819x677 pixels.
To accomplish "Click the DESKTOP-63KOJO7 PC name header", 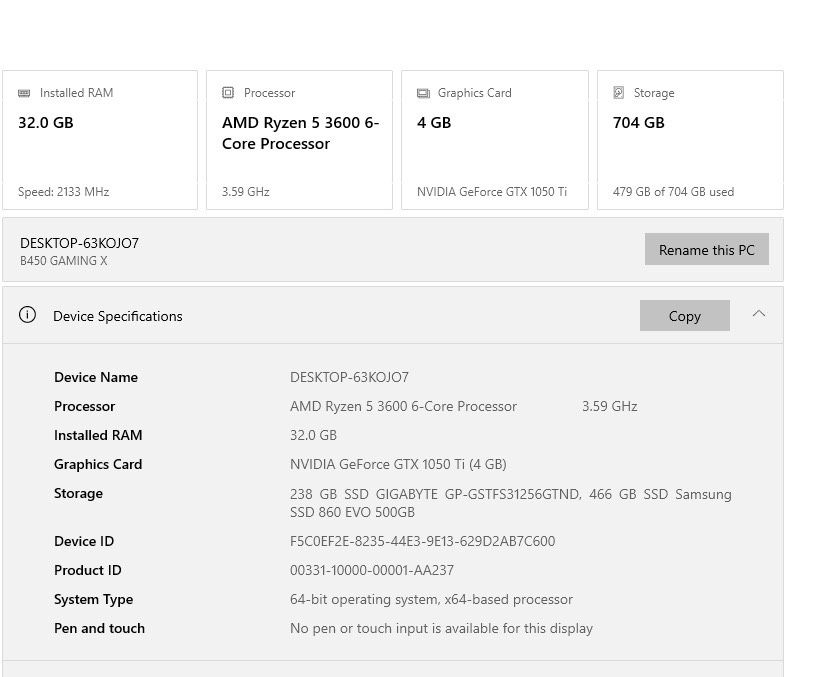I will click(80, 243).
